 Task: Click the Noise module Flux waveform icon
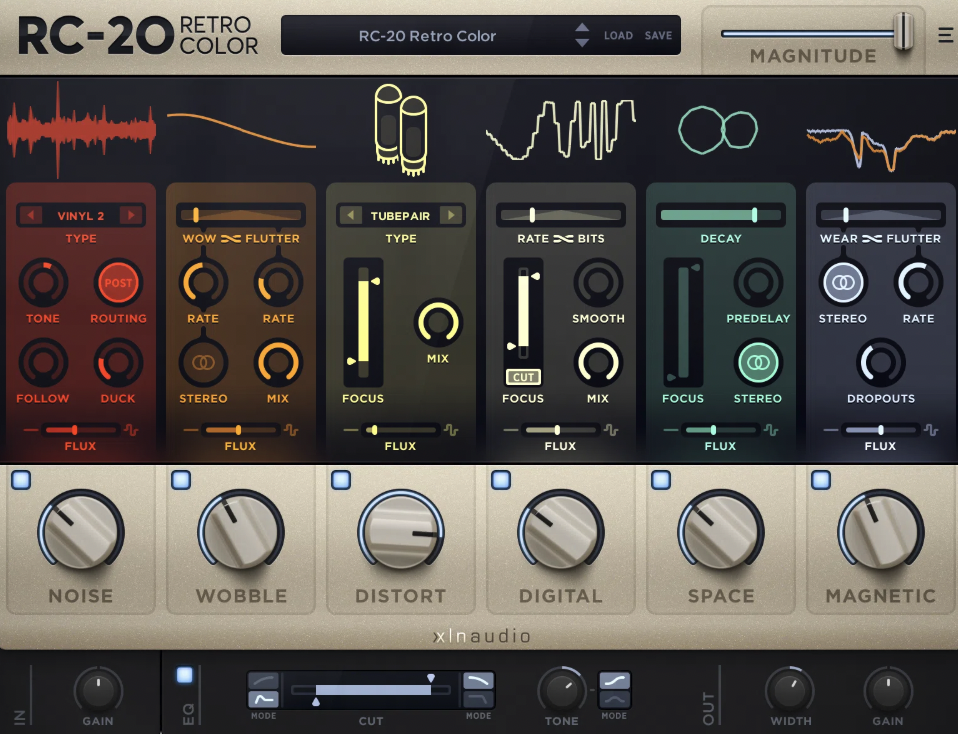tap(131, 430)
